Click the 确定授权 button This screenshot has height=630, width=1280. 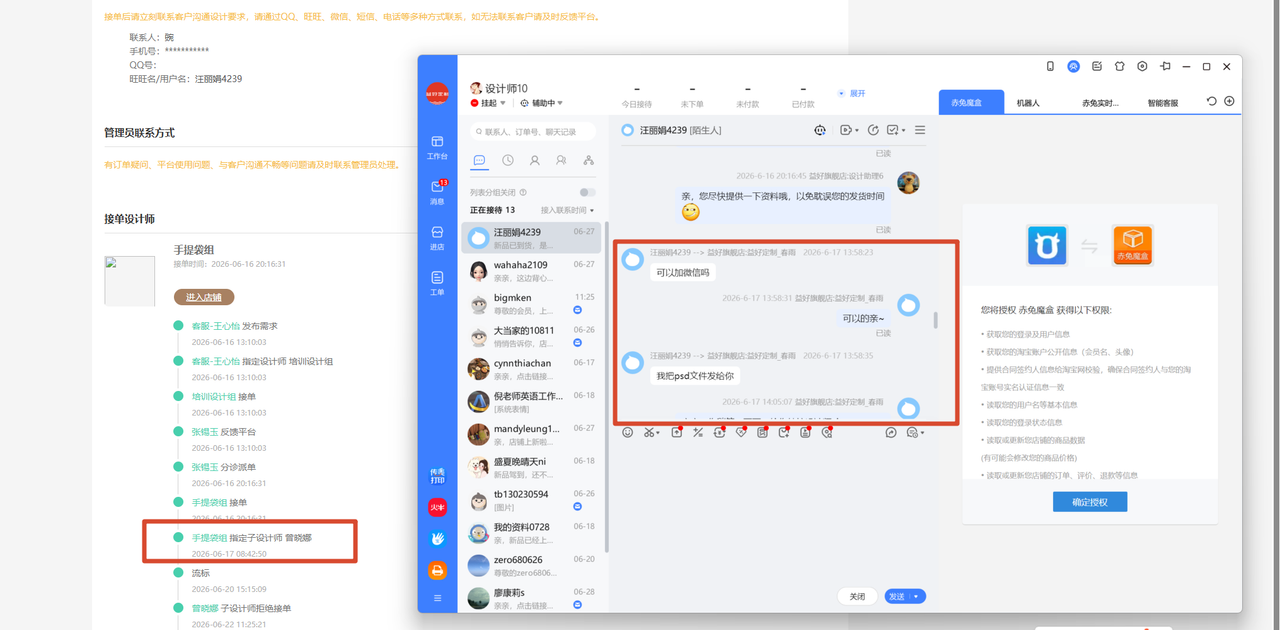[x=1090, y=502]
